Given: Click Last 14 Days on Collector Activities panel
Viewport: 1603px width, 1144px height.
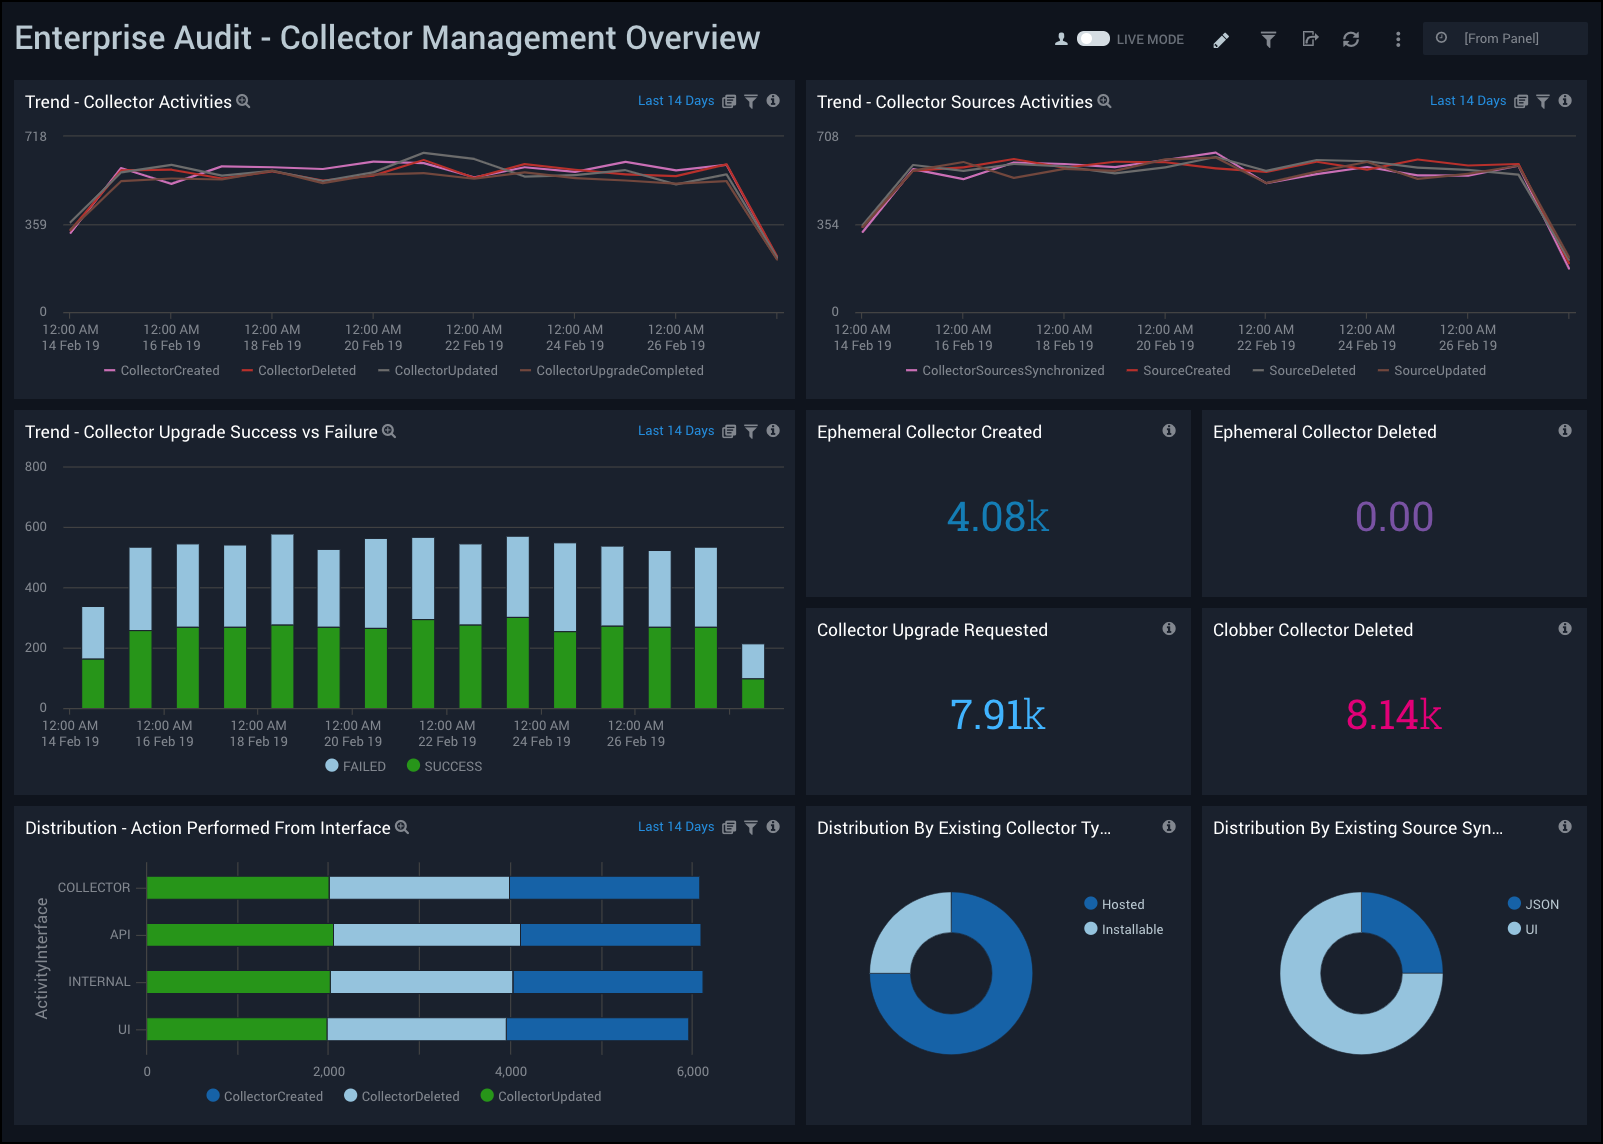Looking at the screenshot, I should [676, 101].
